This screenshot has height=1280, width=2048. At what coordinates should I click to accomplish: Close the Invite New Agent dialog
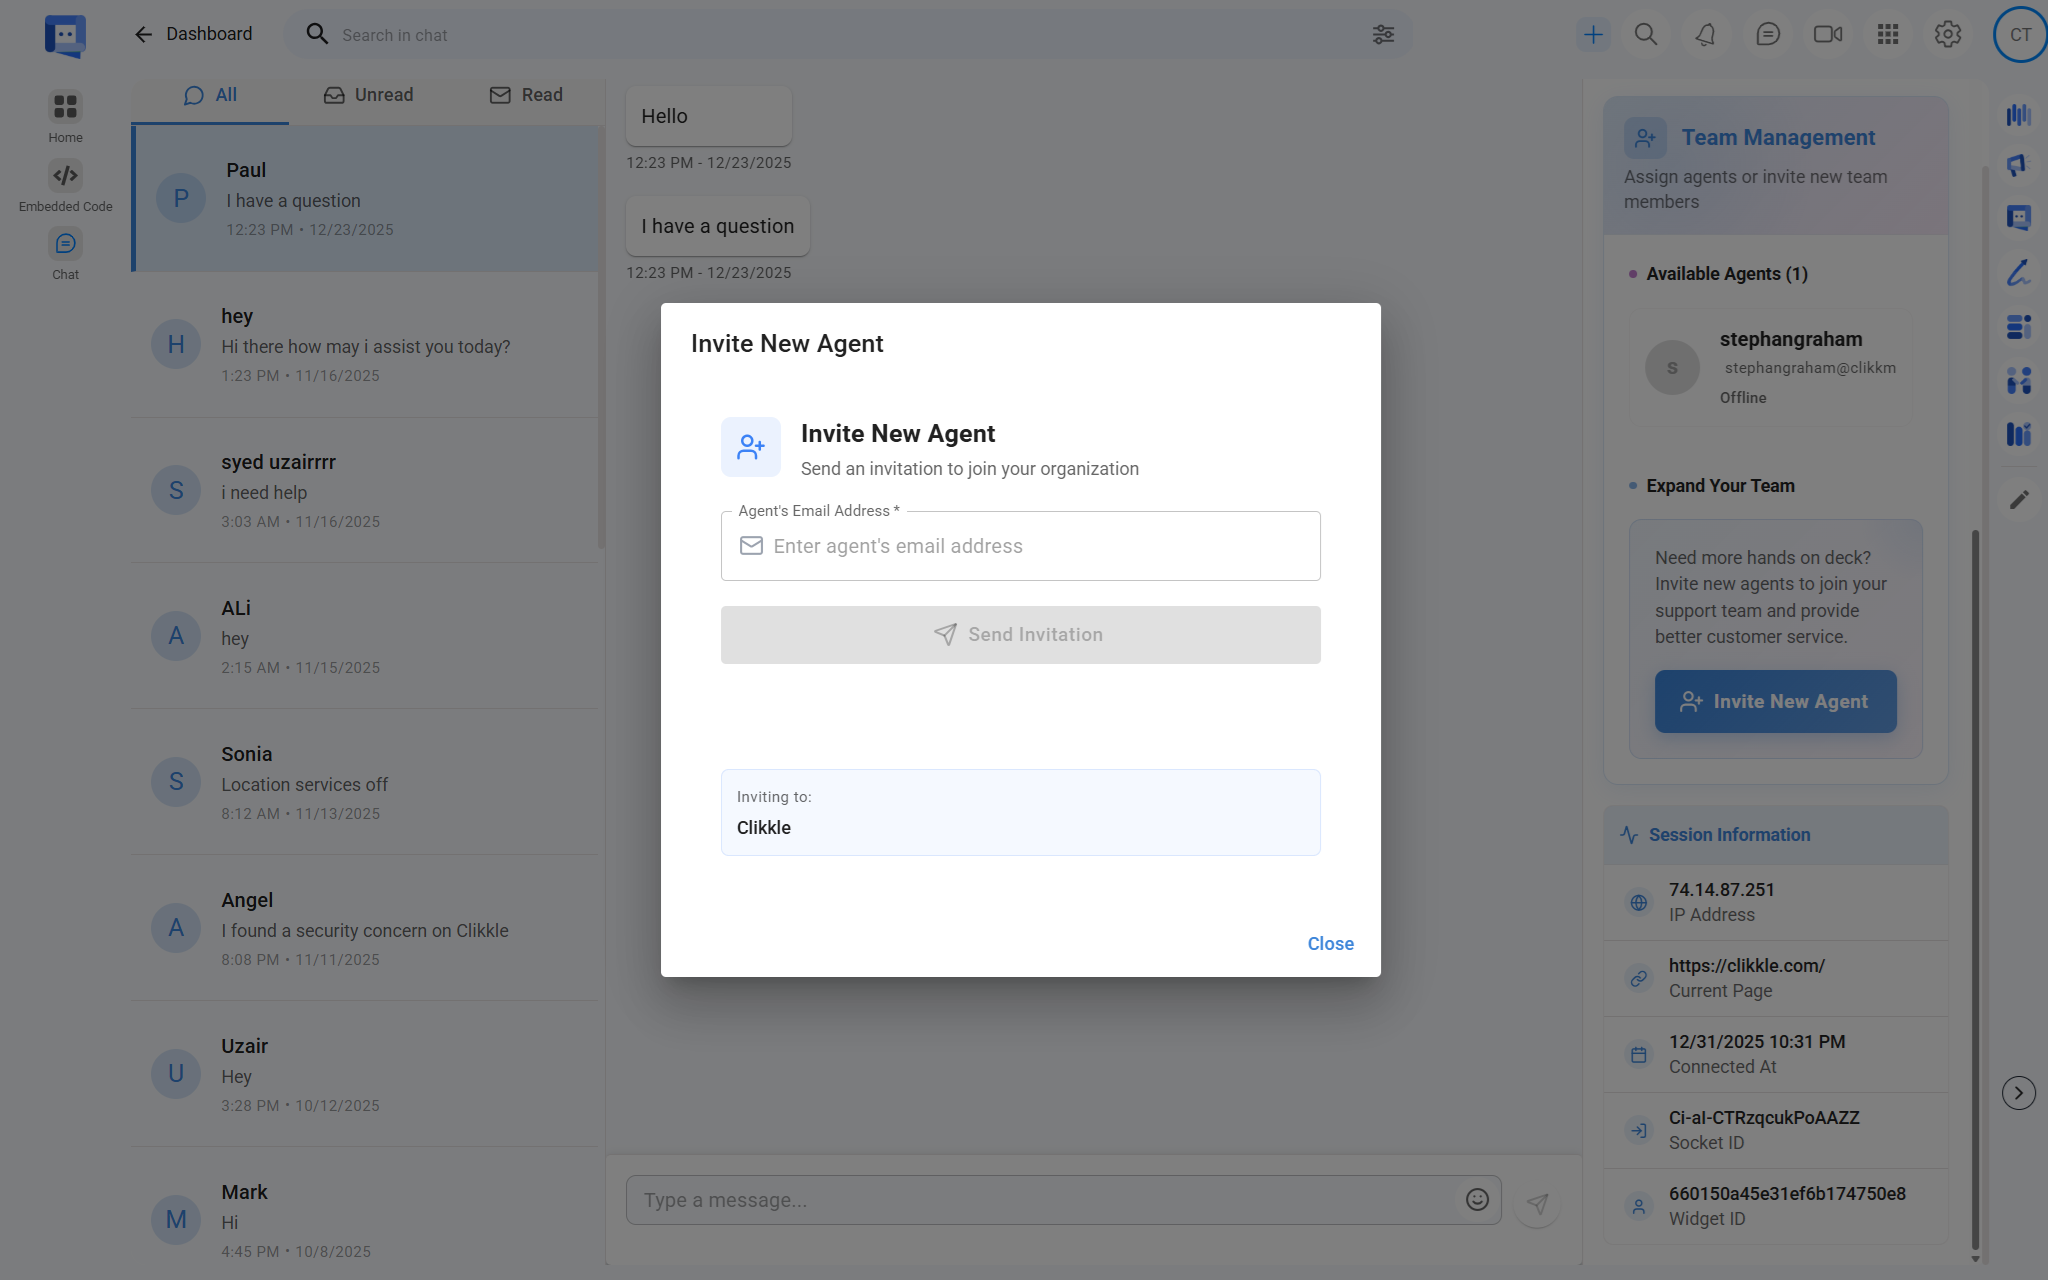click(1330, 944)
